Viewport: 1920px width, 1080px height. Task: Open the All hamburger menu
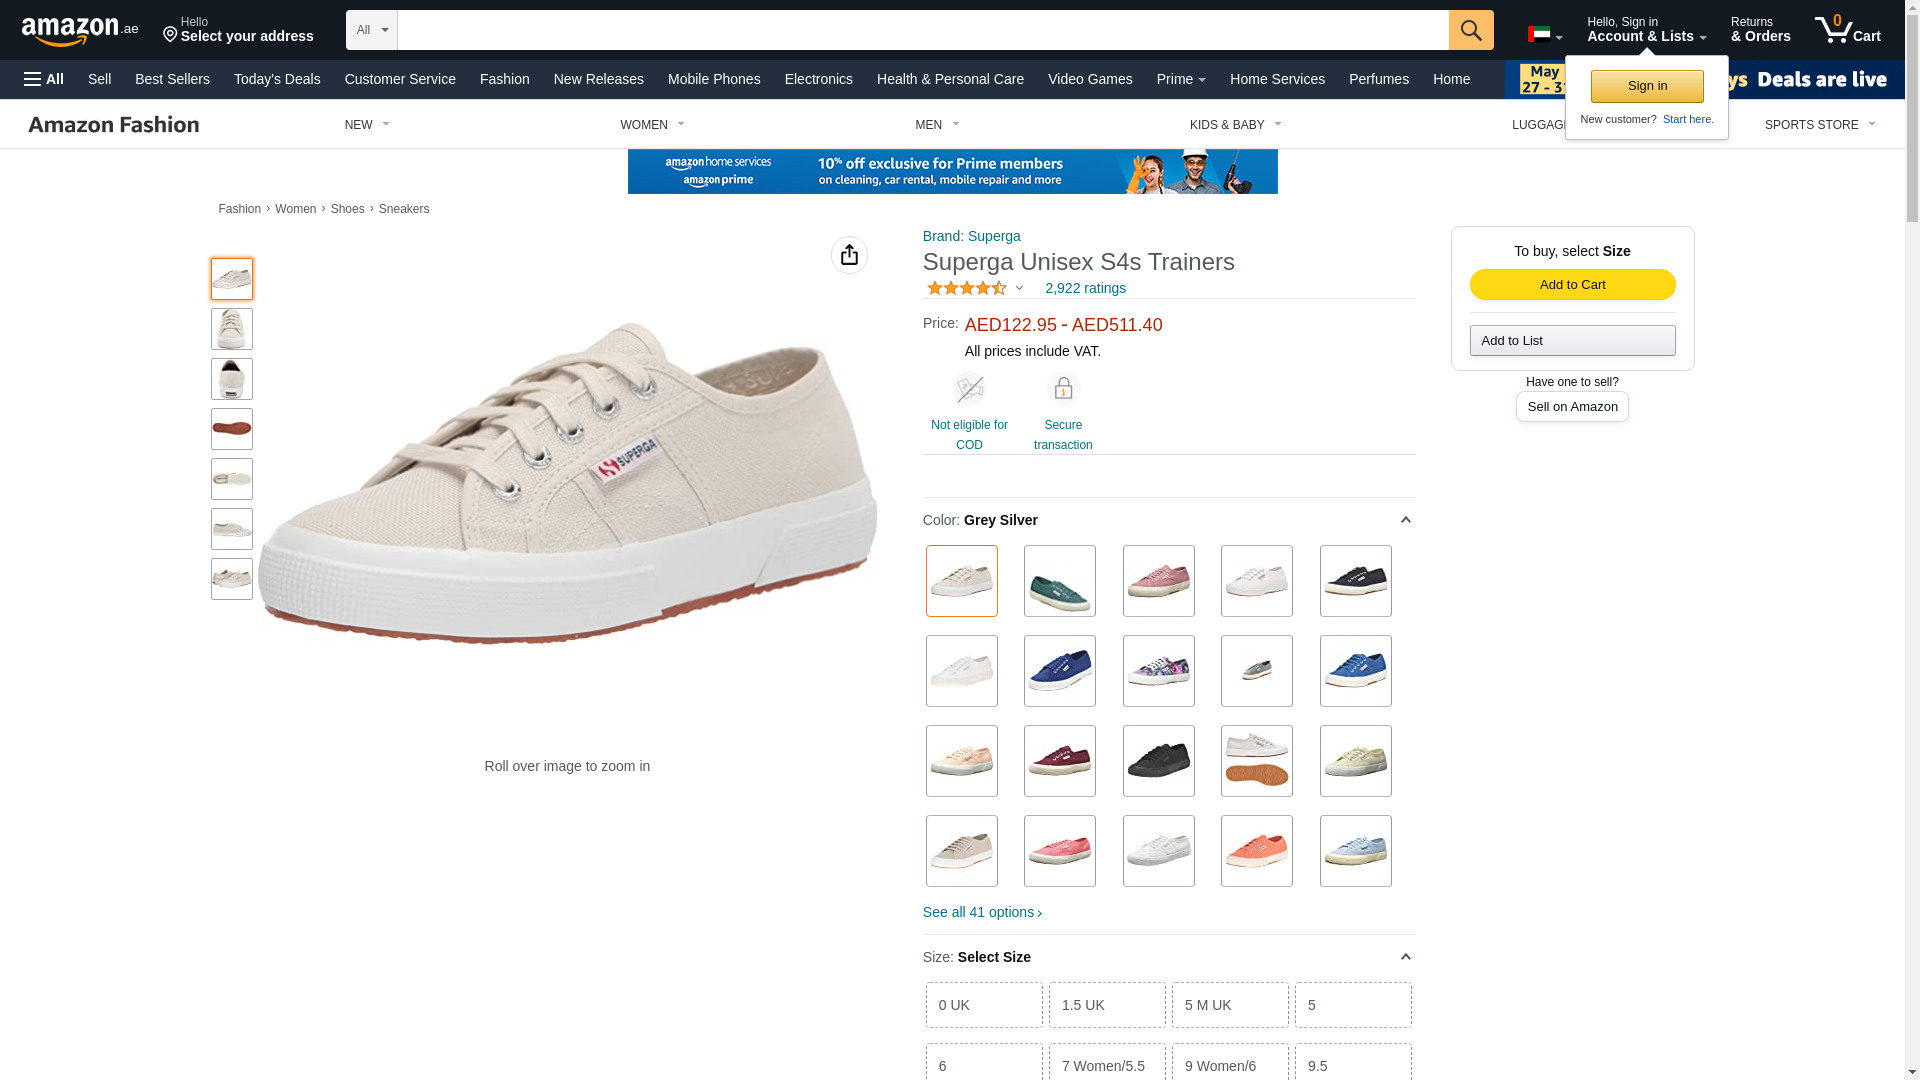(x=44, y=79)
